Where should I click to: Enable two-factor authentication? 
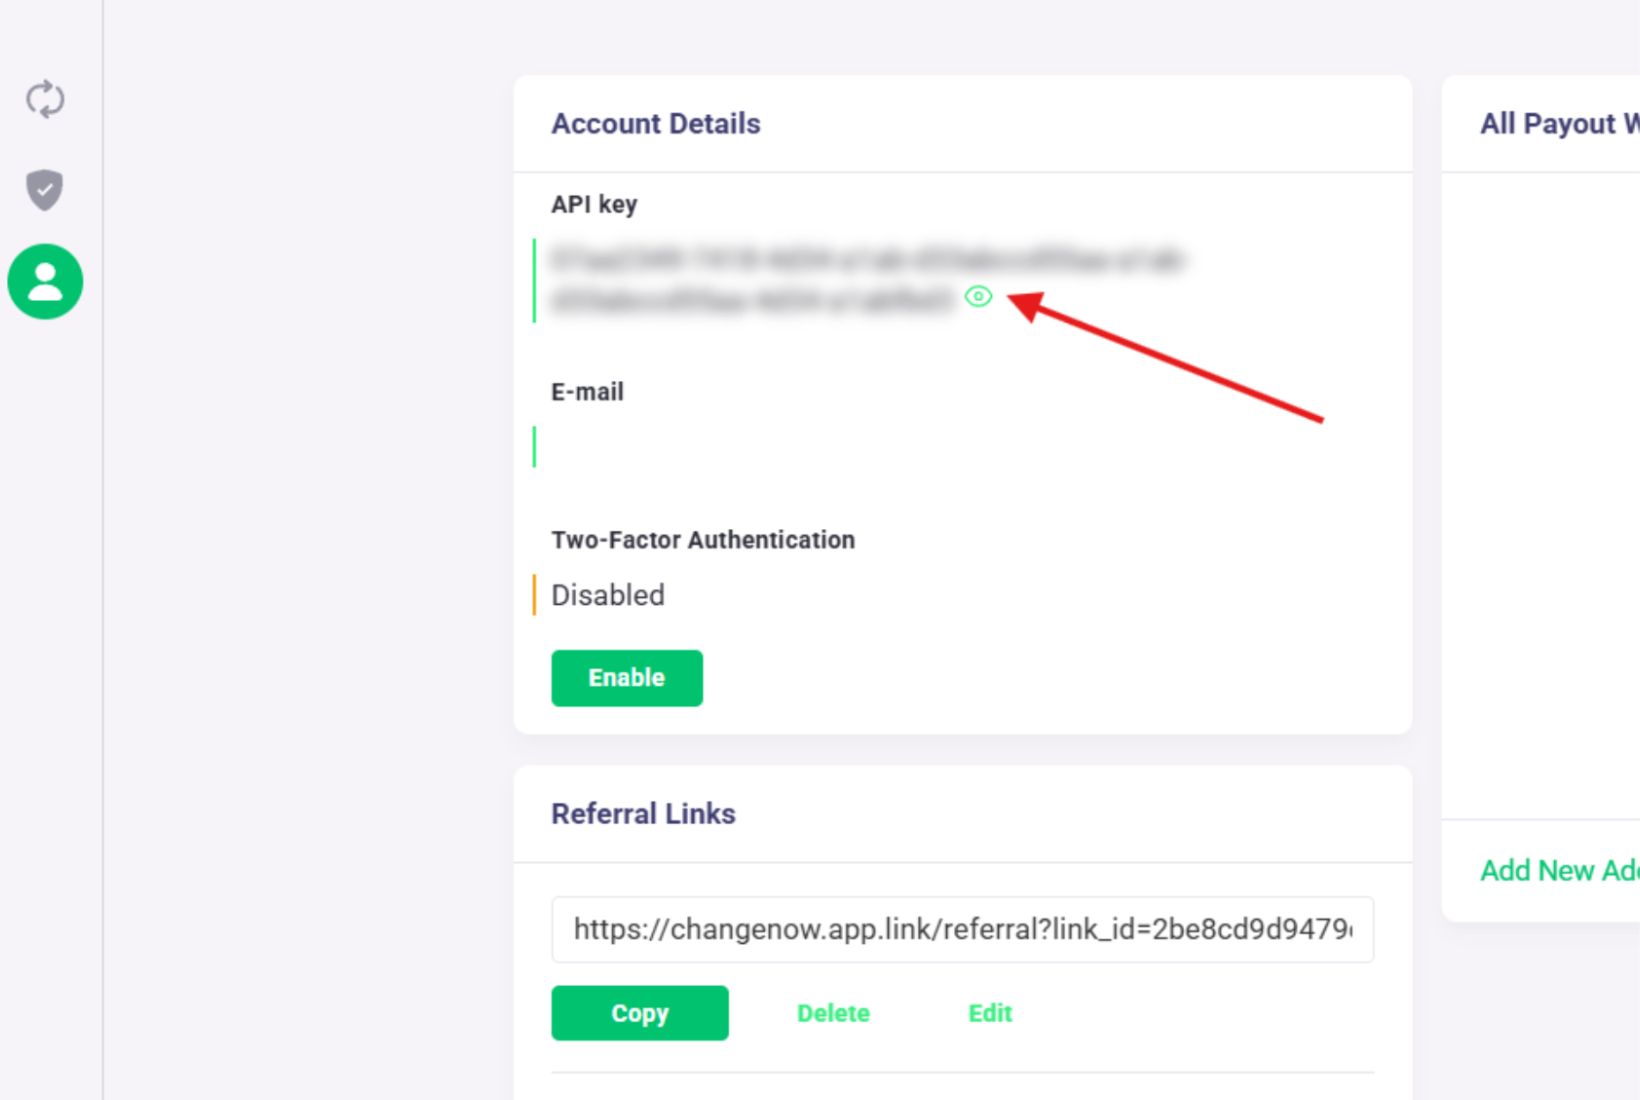point(627,678)
